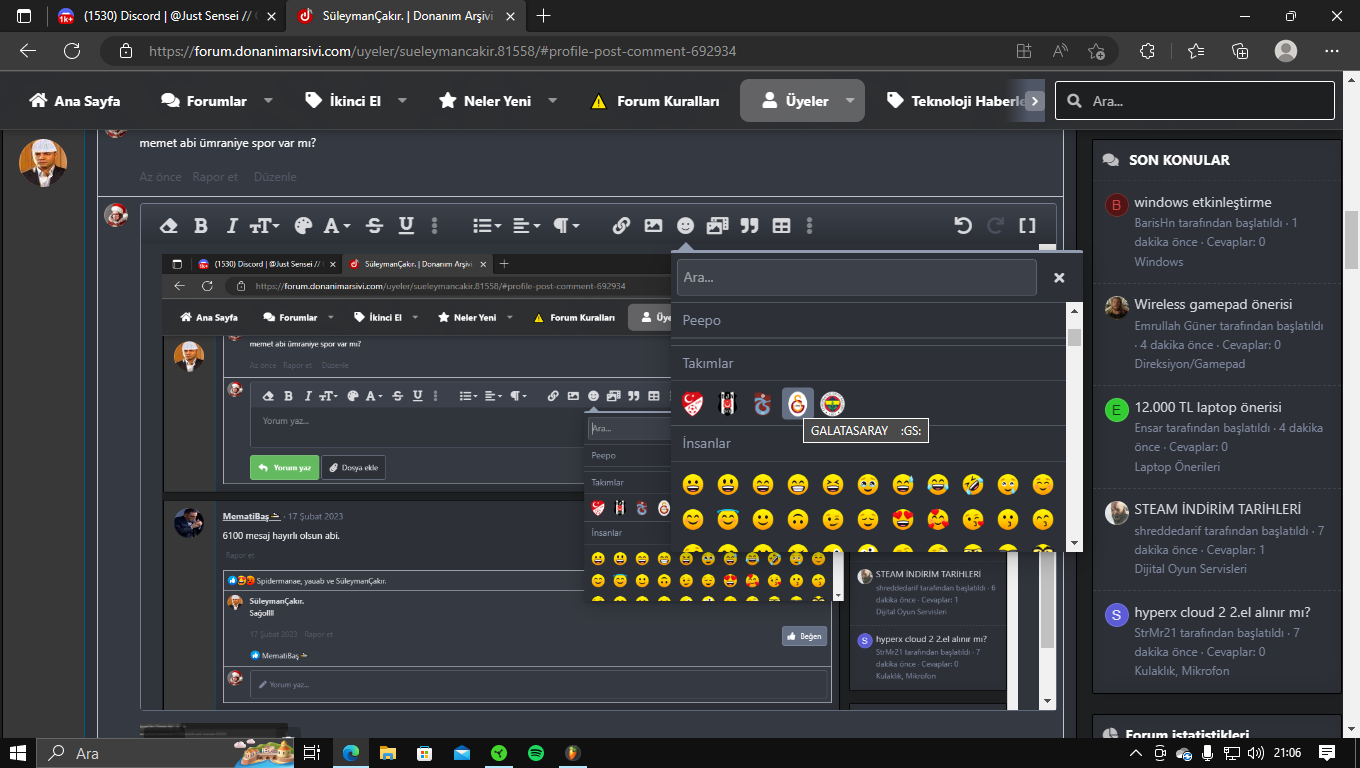This screenshot has height=768, width=1360.
Task: Focus the emoji search field
Action: click(x=857, y=277)
